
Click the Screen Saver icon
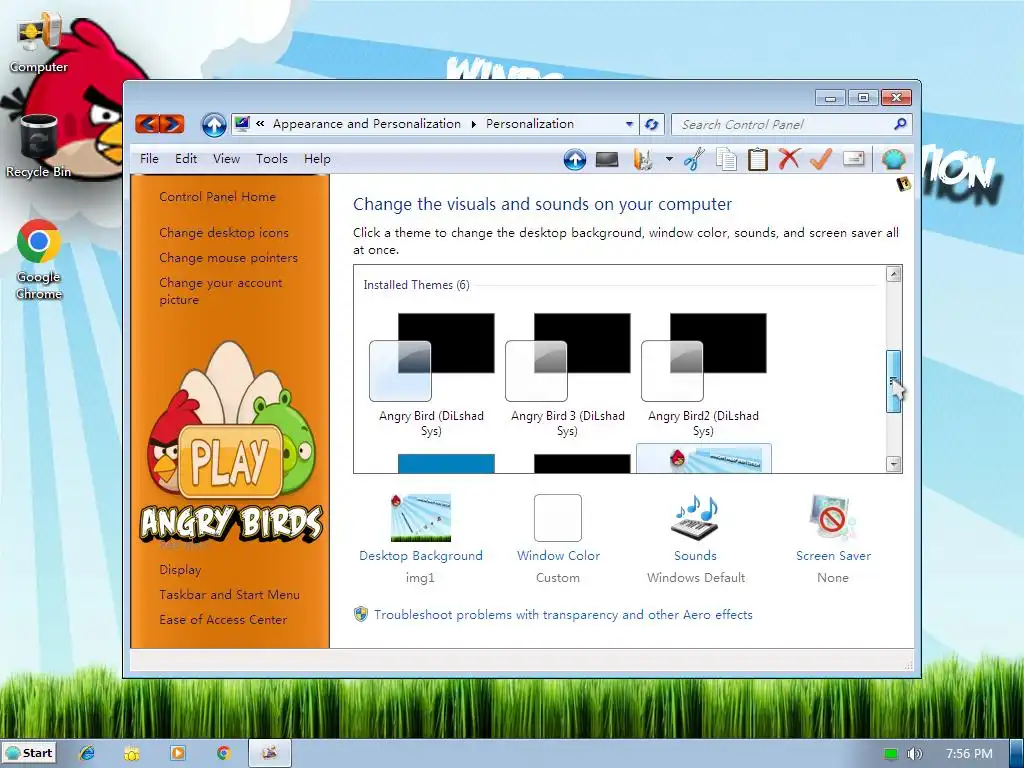click(x=833, y=518)
